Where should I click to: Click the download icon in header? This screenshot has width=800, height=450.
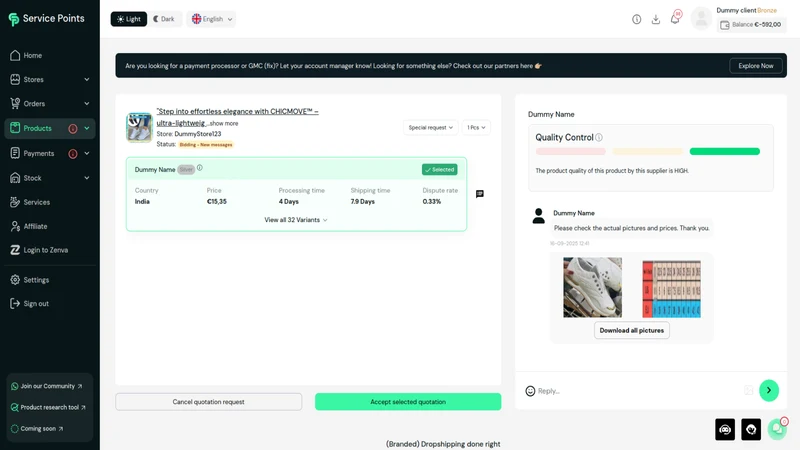coord(656,19)
